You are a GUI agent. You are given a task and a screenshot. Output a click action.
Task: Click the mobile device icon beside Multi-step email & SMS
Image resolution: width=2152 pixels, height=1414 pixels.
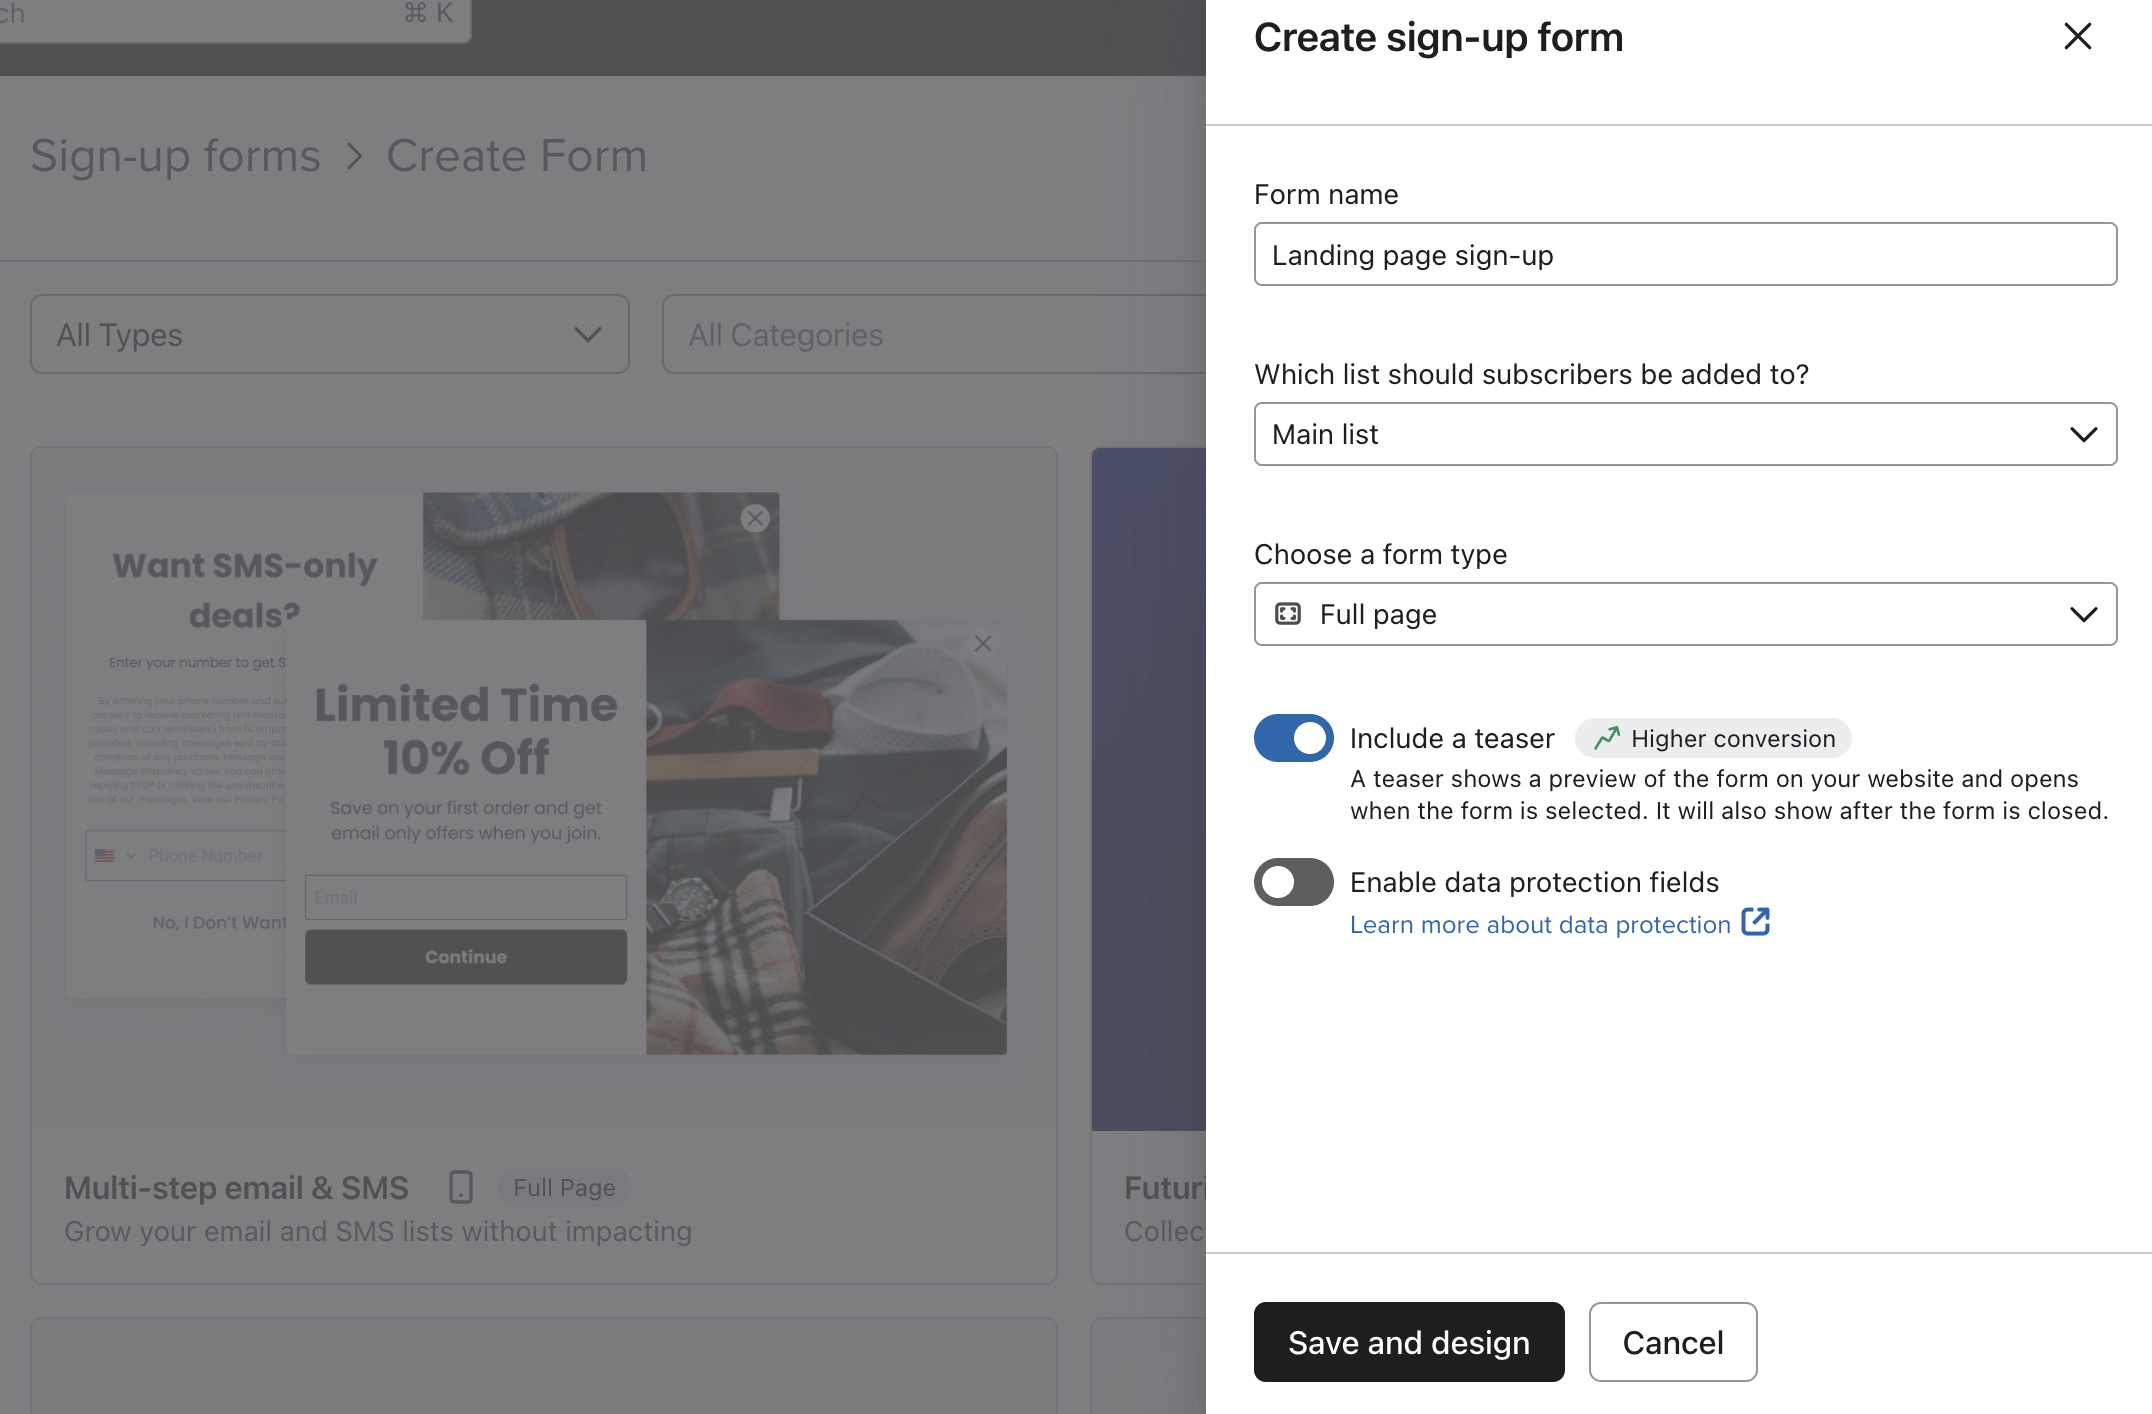pos(459,1187)
